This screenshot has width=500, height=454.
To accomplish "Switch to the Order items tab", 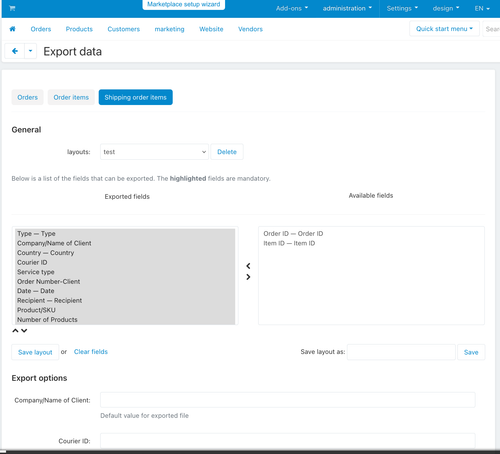I will tap(71, 97).
